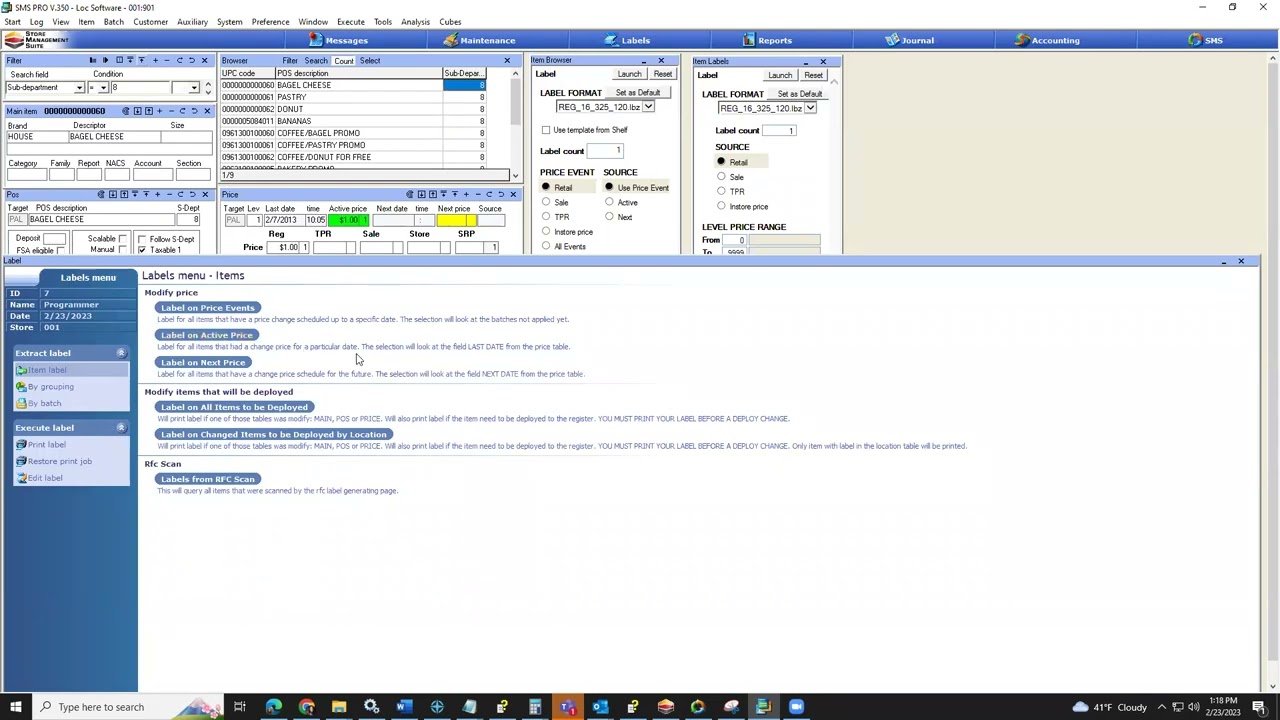Select All Events price event radio
Image resolution: width=1280 pixels, height=720 pixels.
click(x=546, y=246)
